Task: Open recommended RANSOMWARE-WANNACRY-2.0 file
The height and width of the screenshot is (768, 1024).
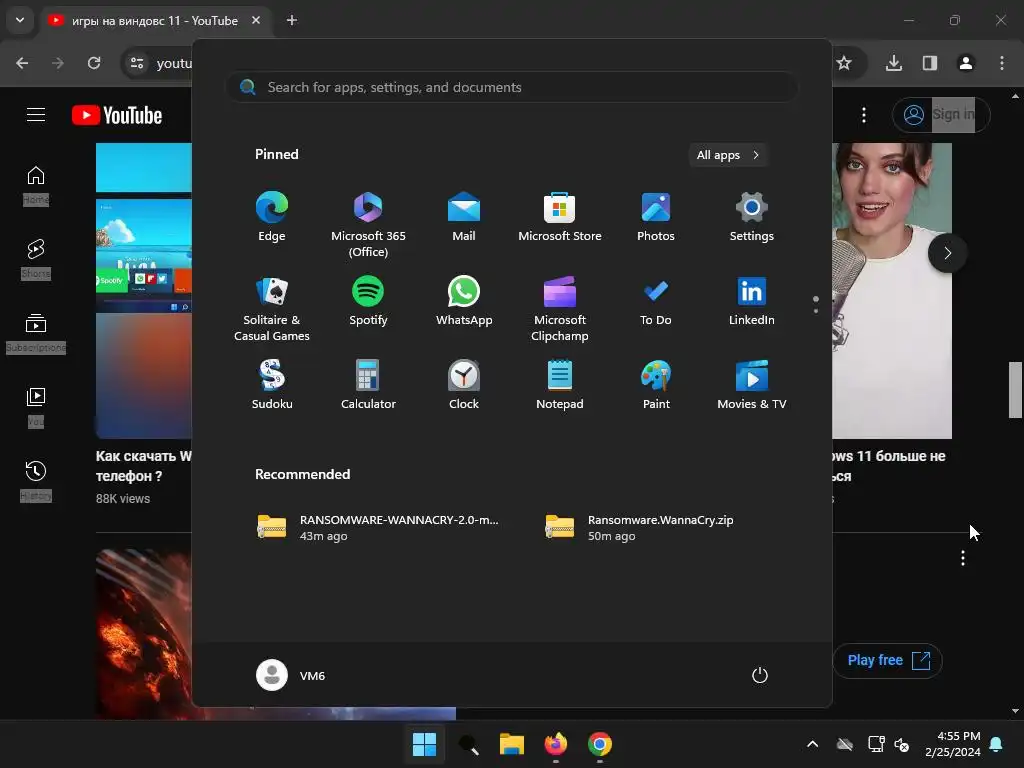Action: tap(379, 527)
